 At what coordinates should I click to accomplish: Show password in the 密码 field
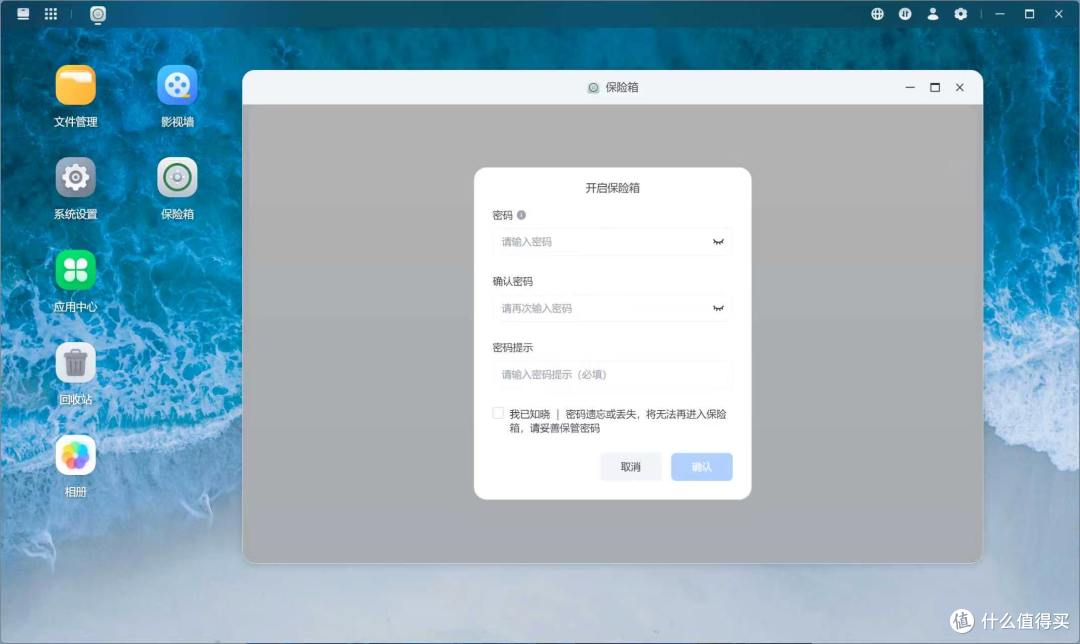(x=718, y=242)
